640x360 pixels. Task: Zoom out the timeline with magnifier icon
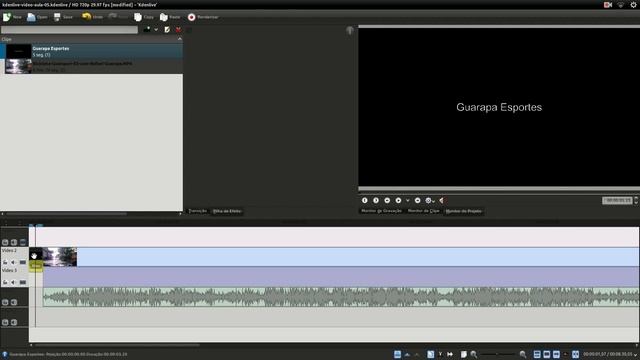[x=473, y=354]
